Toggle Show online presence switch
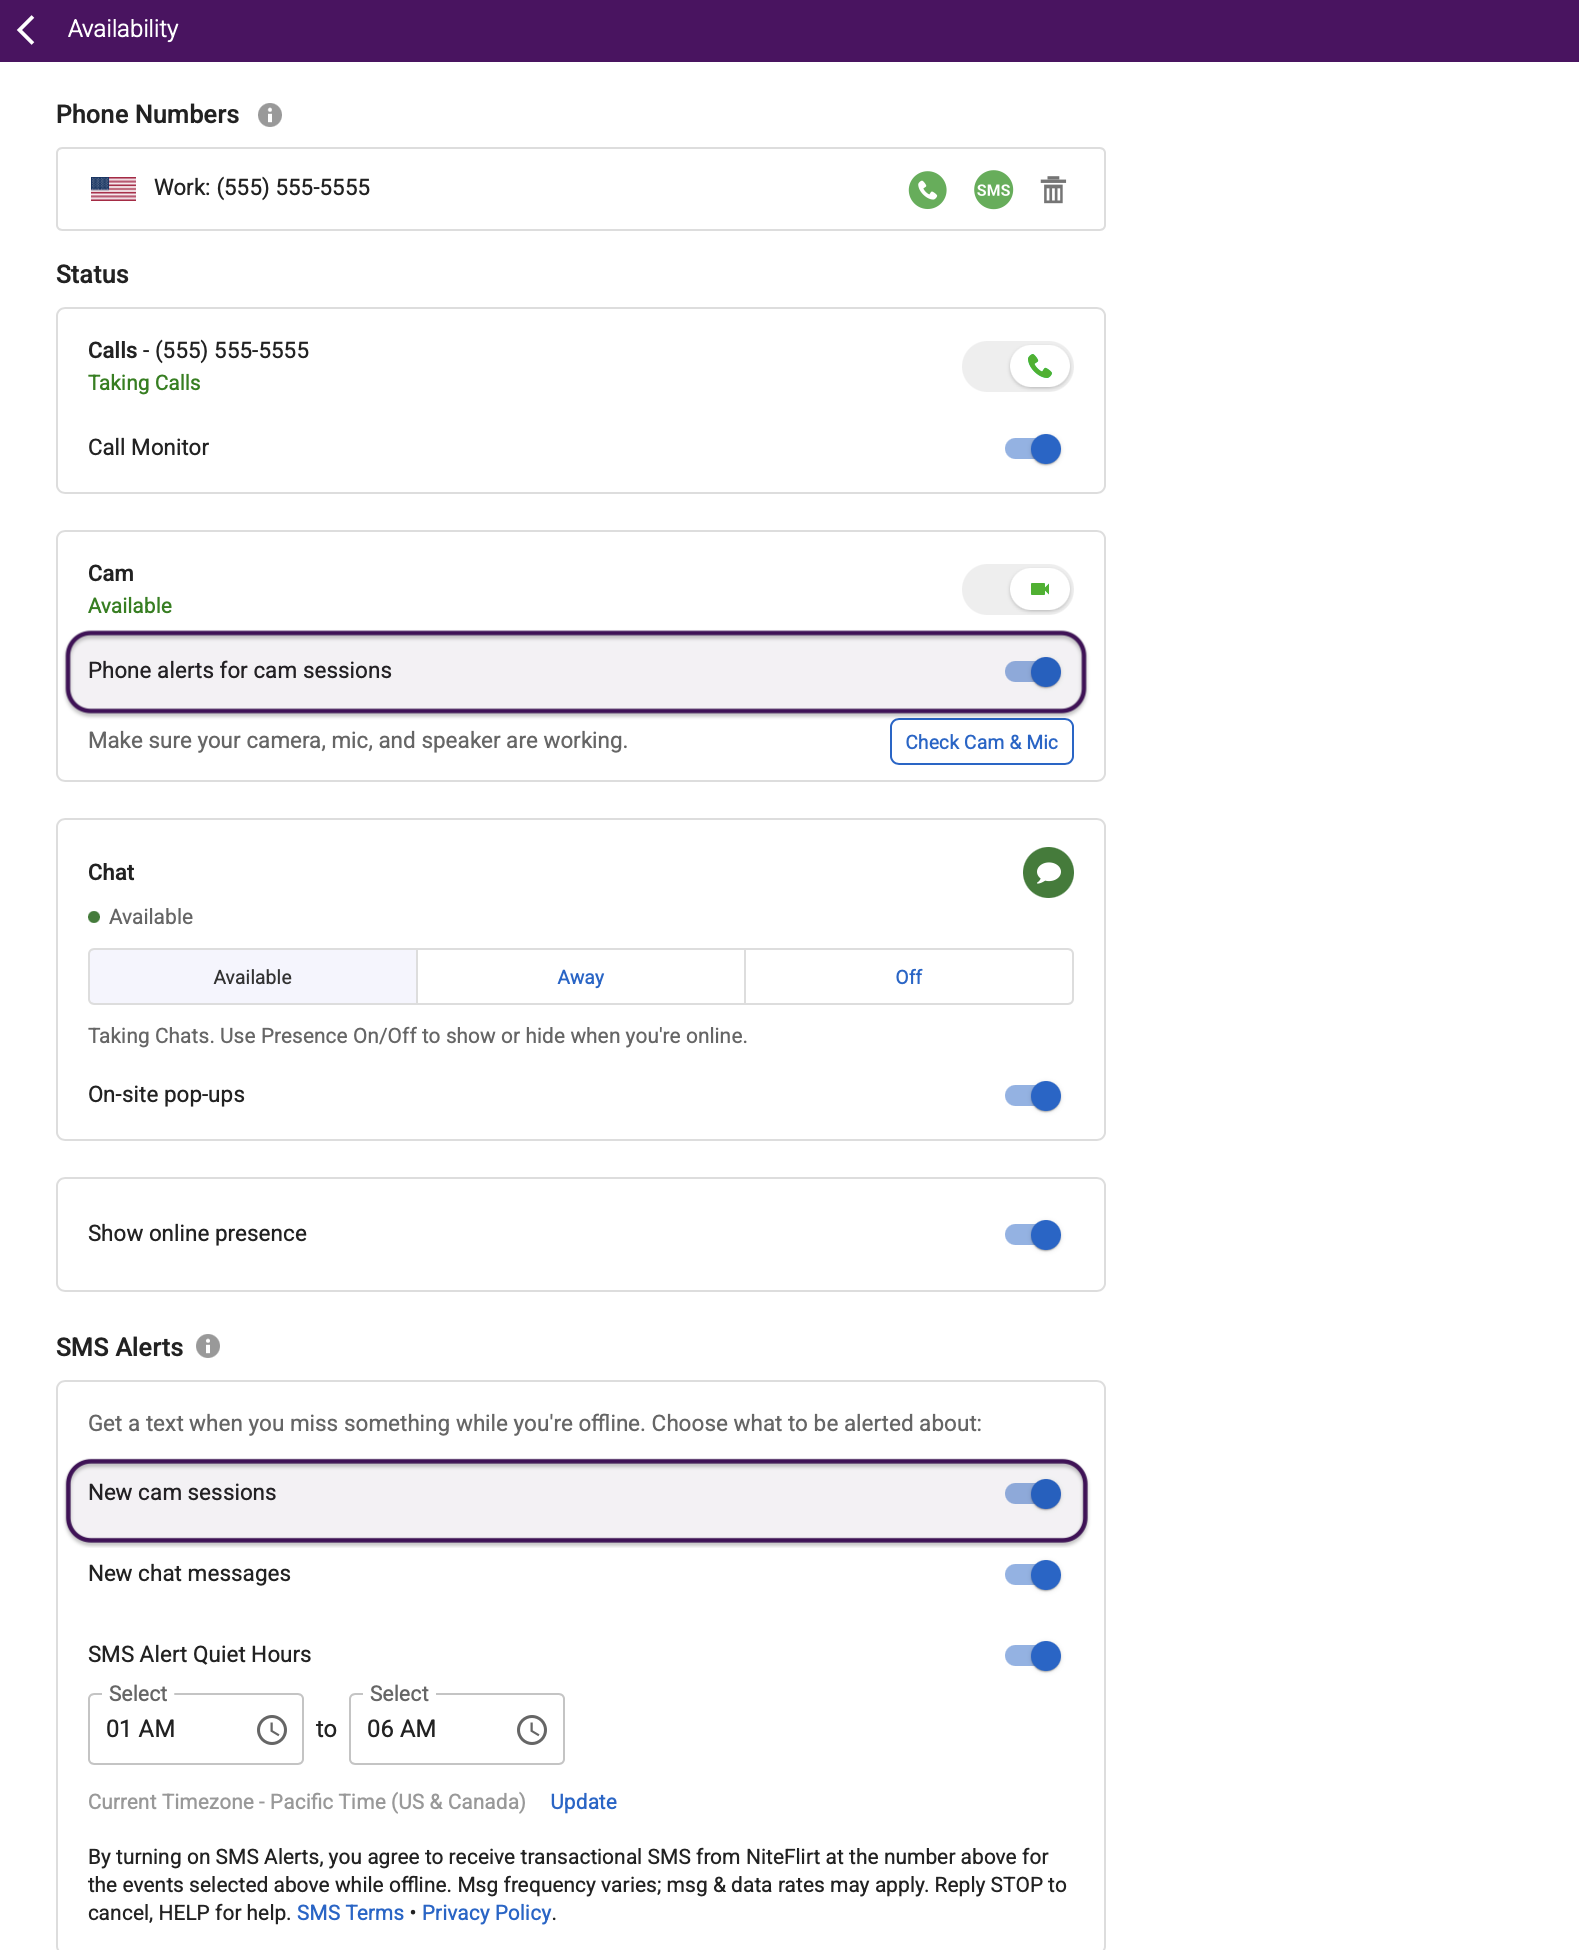1579x1950 pixels. [1033, 1235]
